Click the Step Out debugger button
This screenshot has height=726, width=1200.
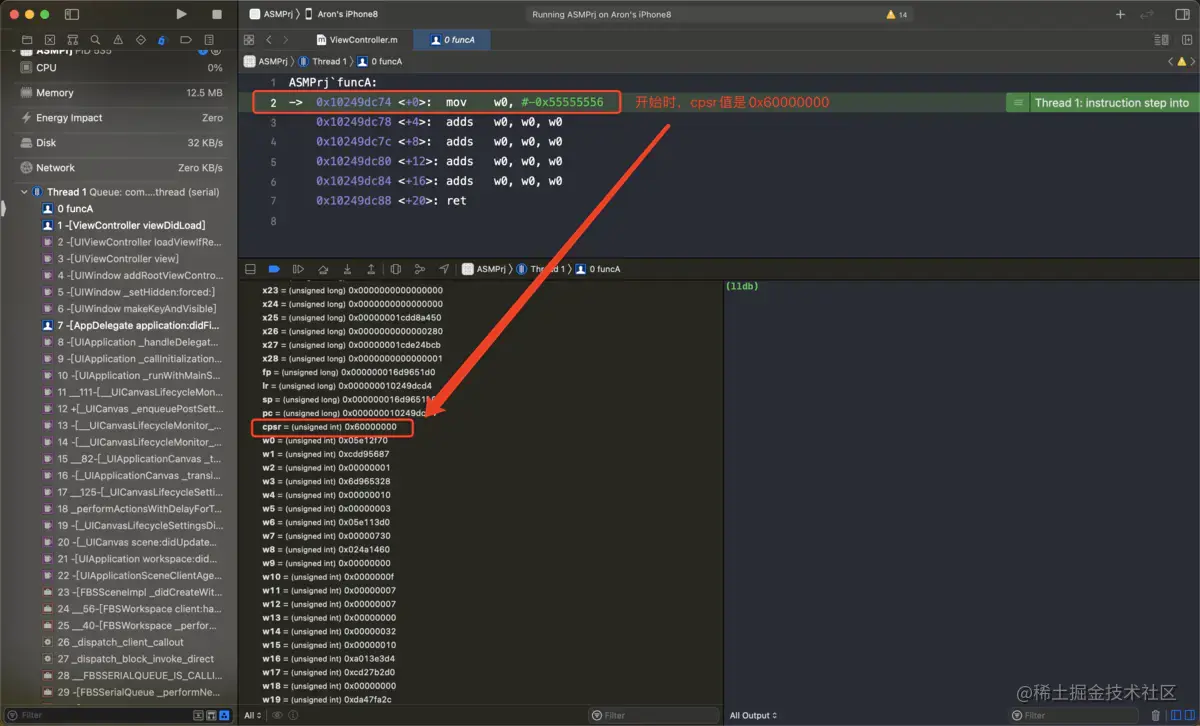[x=371, y=269]
